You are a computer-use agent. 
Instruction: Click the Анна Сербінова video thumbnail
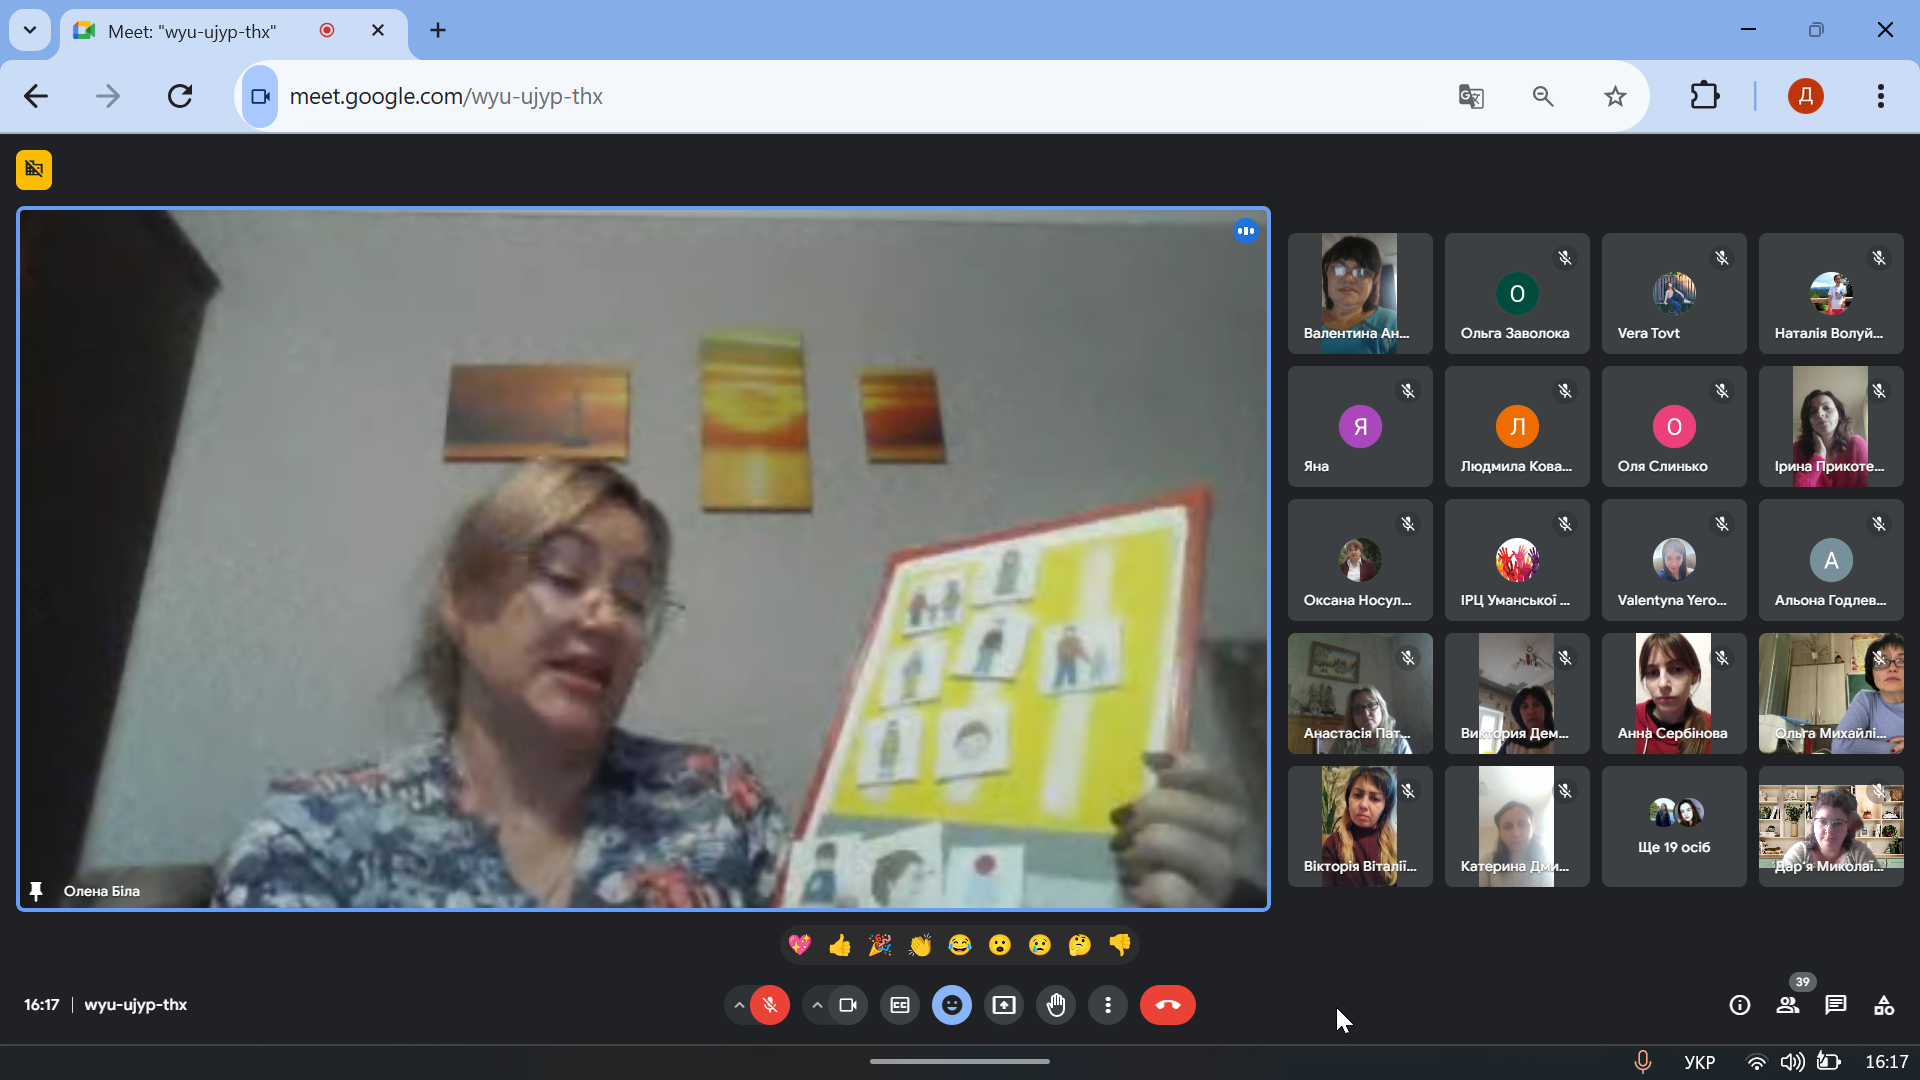click(1674, 693)
